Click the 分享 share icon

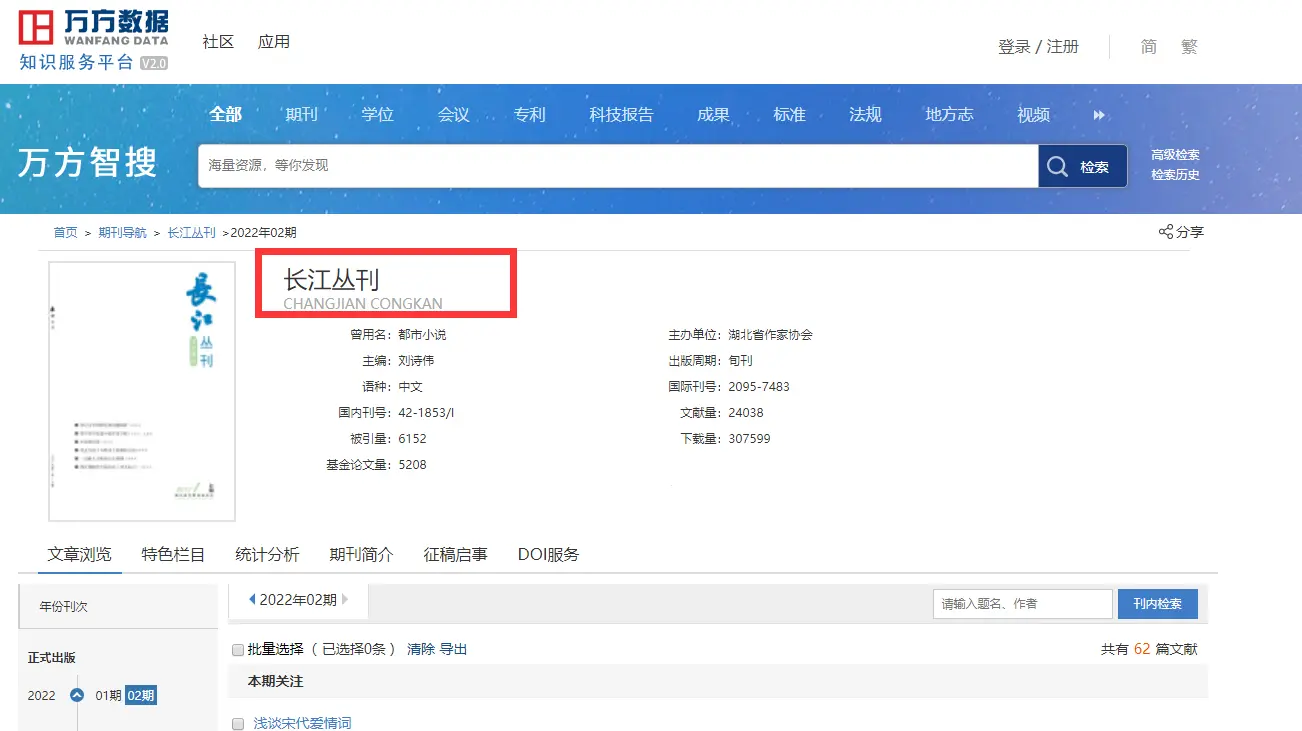click(x=1166, y=232)
